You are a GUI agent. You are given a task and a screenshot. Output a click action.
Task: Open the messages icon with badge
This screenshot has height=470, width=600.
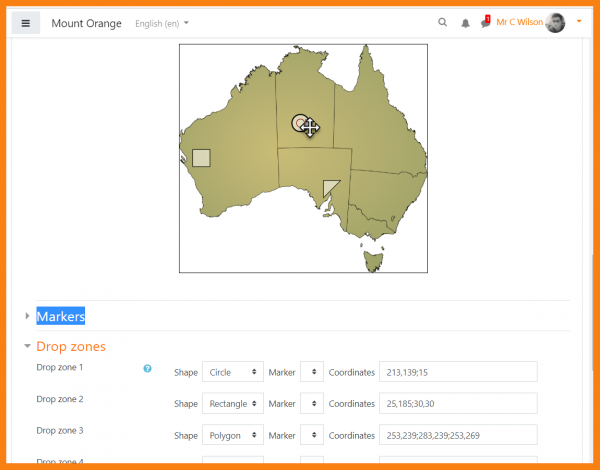pyautogui.click(x=485, y=22)
